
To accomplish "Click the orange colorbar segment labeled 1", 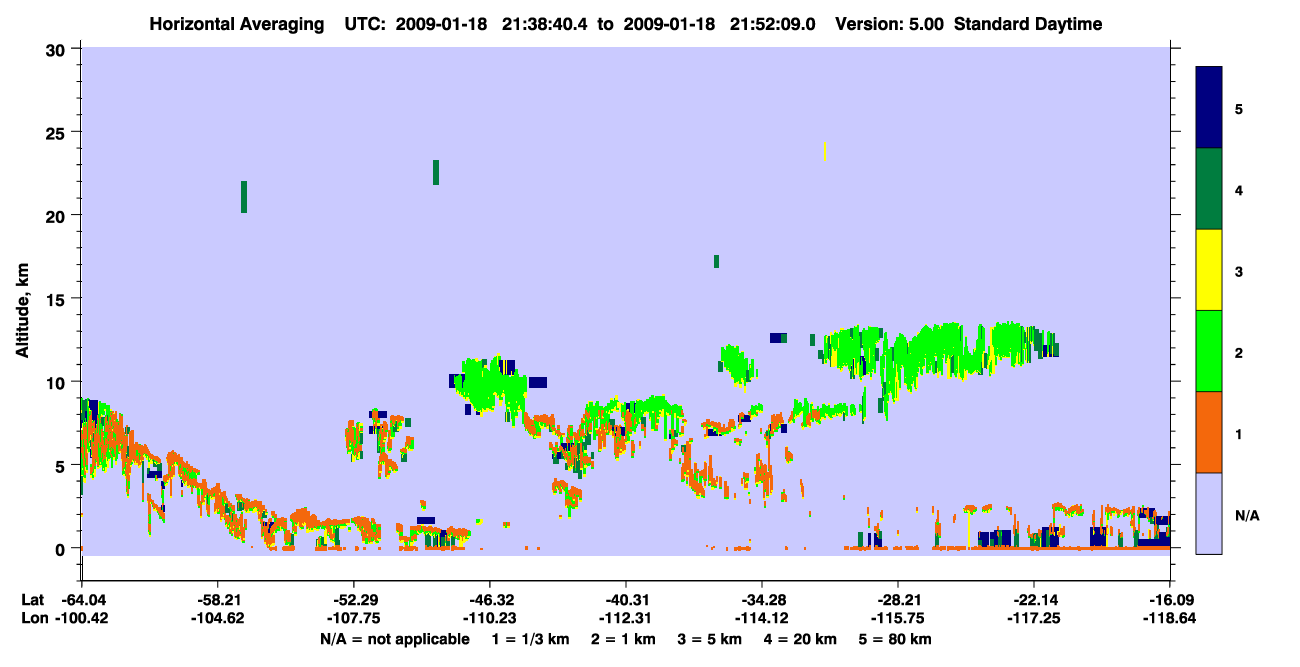I will click(x=1209, y=432).
